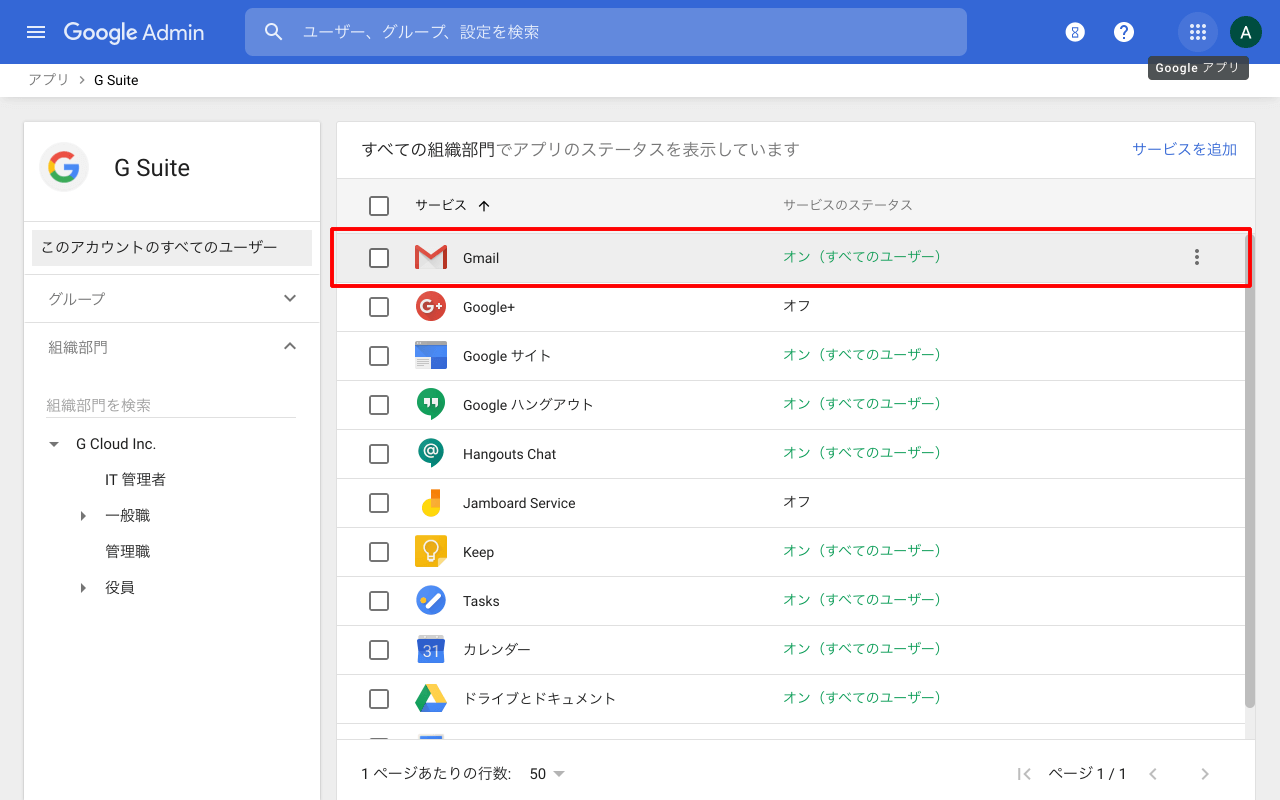
Task: Open the hourglass tasks icon
Action: (x=1075, y=32)
